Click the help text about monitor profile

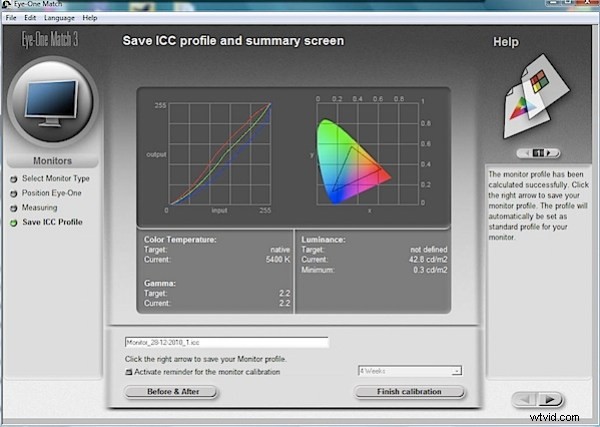tap(538, 205)
